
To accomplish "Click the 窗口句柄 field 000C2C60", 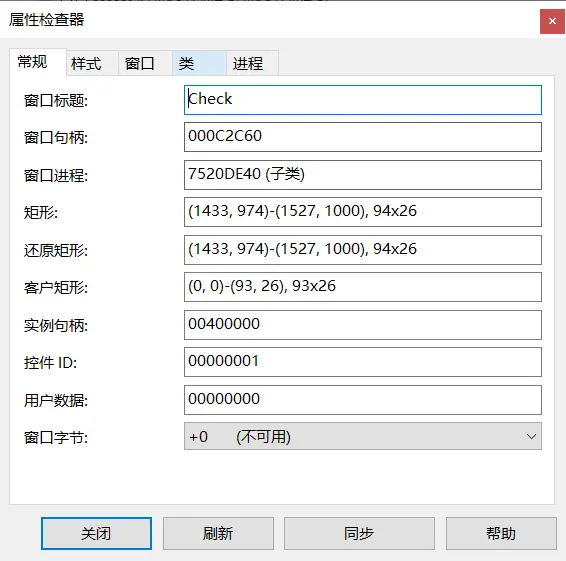I will pyautogui.click(x=363, y=137).
